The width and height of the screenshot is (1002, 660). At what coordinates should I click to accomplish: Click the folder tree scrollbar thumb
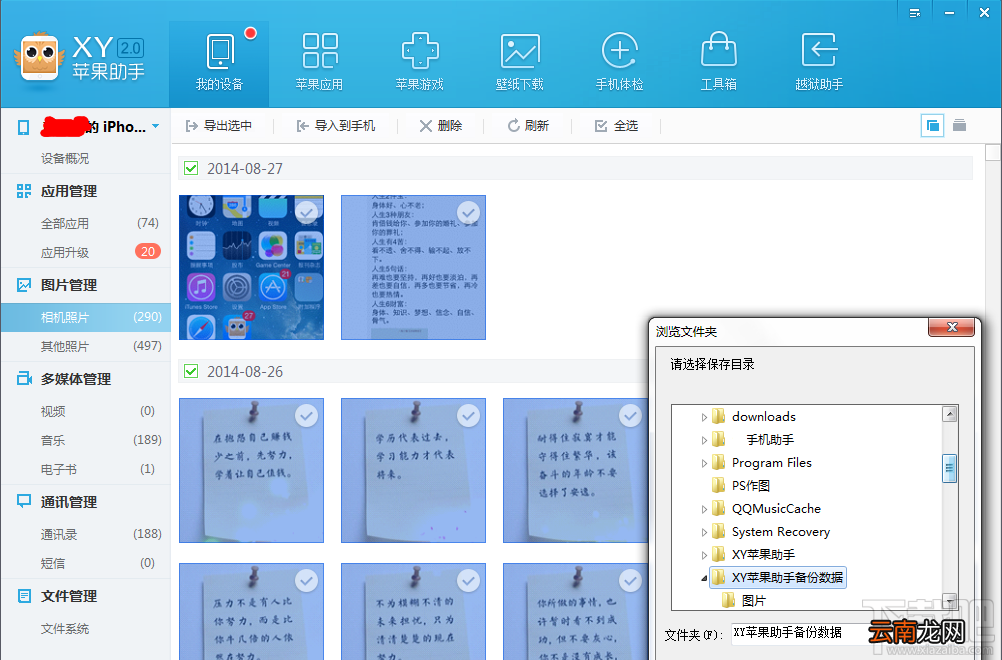(950, 468)
